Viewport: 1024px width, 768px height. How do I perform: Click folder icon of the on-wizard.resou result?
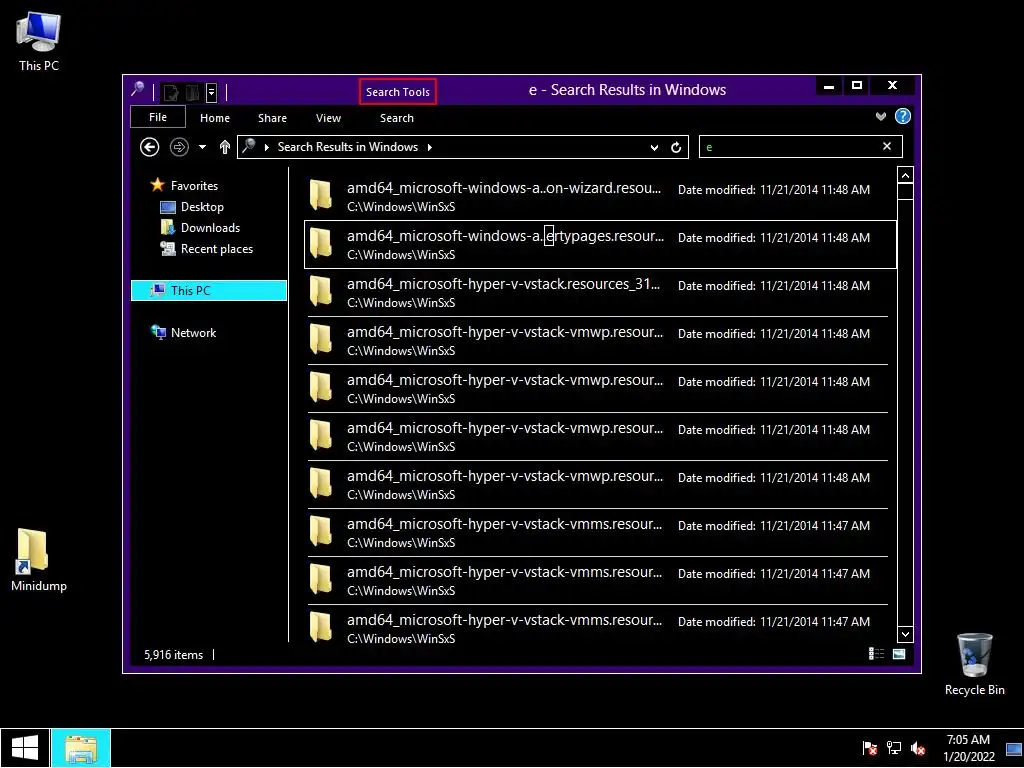click(x=321, y=195)
